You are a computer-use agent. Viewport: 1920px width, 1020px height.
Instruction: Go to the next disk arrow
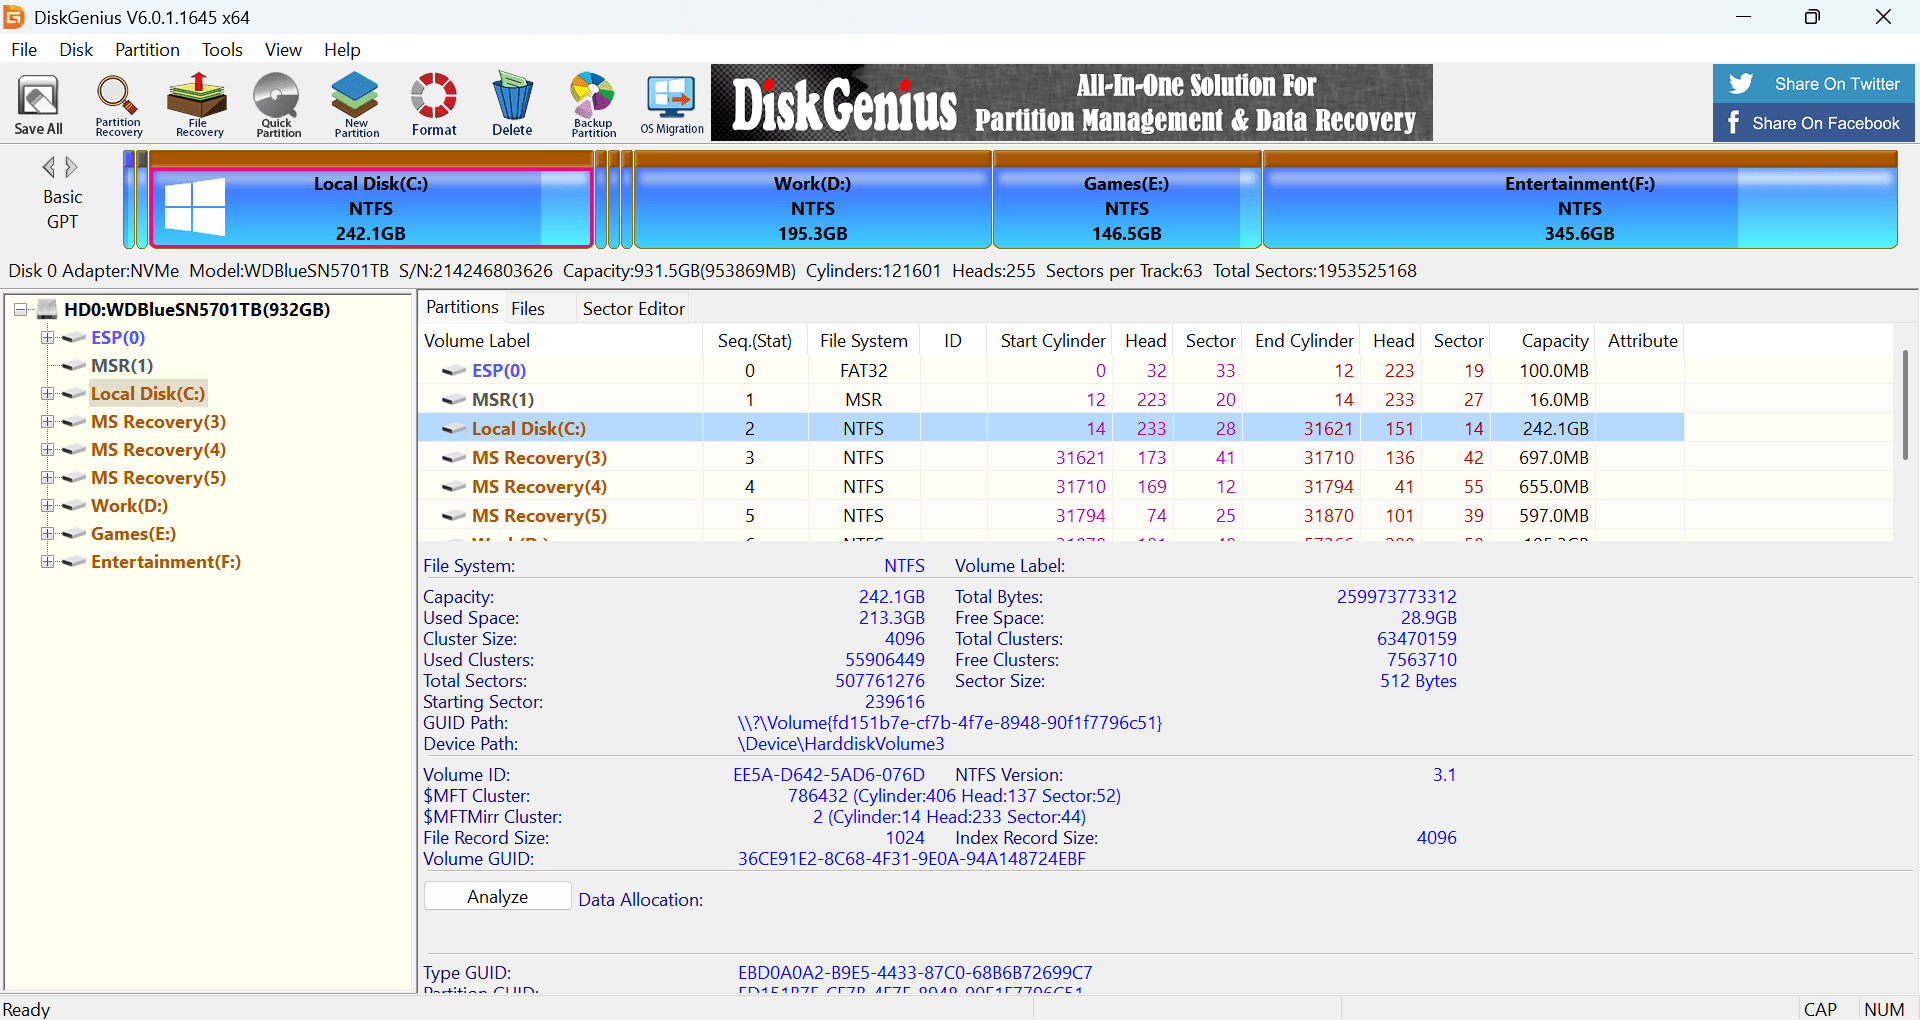[72, 167]
